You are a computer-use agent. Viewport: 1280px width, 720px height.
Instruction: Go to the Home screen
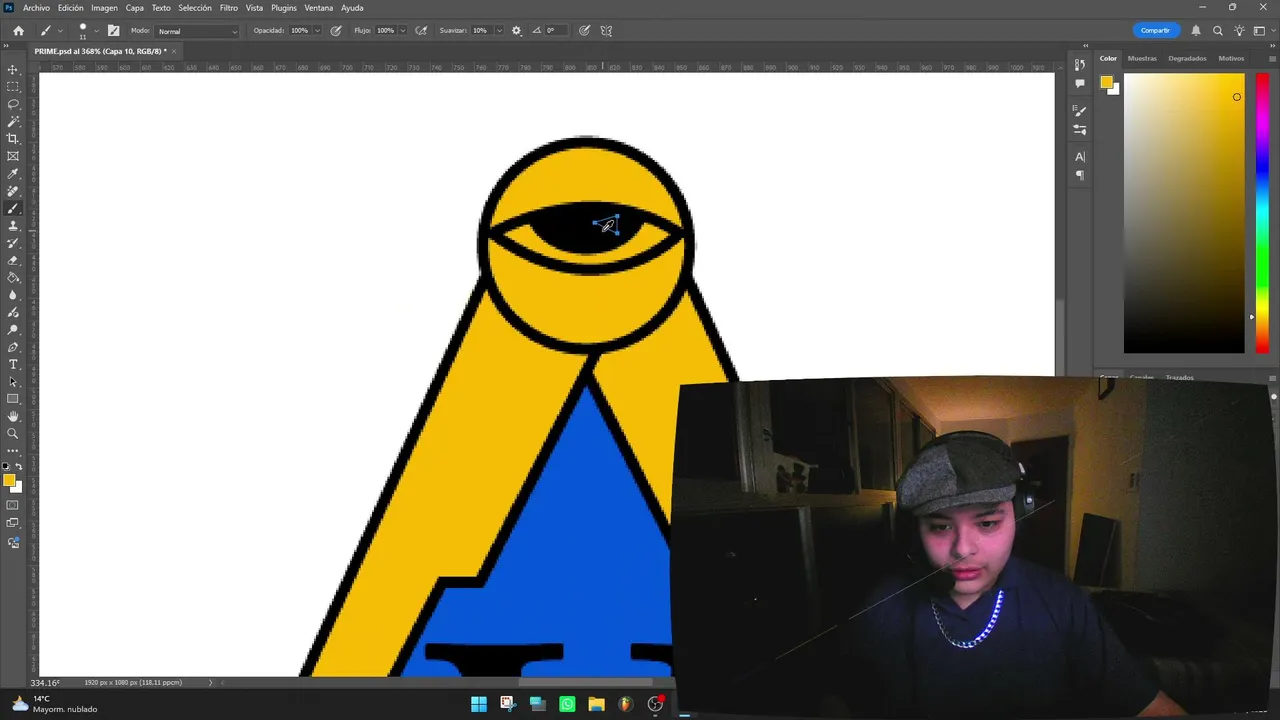click(x=18, y=31)
